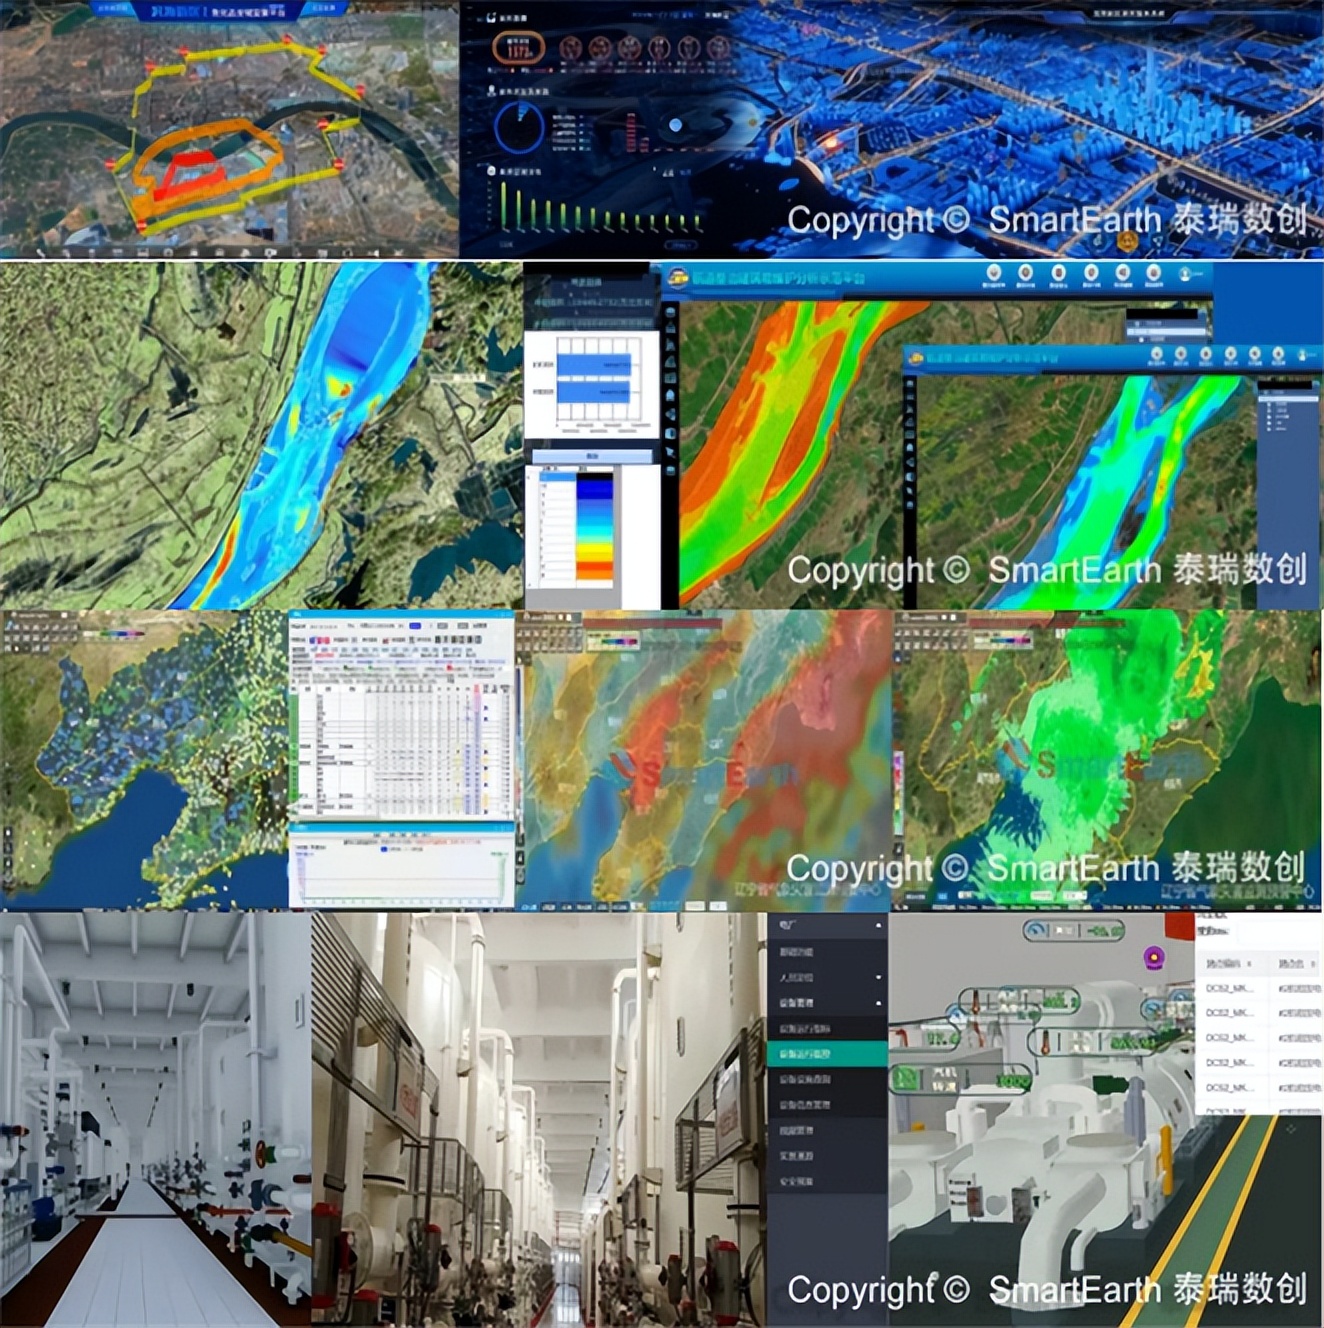Click the data table window over the weather map
Image resolution: width=1324 pixels, height=1328 pixels.
[402, 716]
